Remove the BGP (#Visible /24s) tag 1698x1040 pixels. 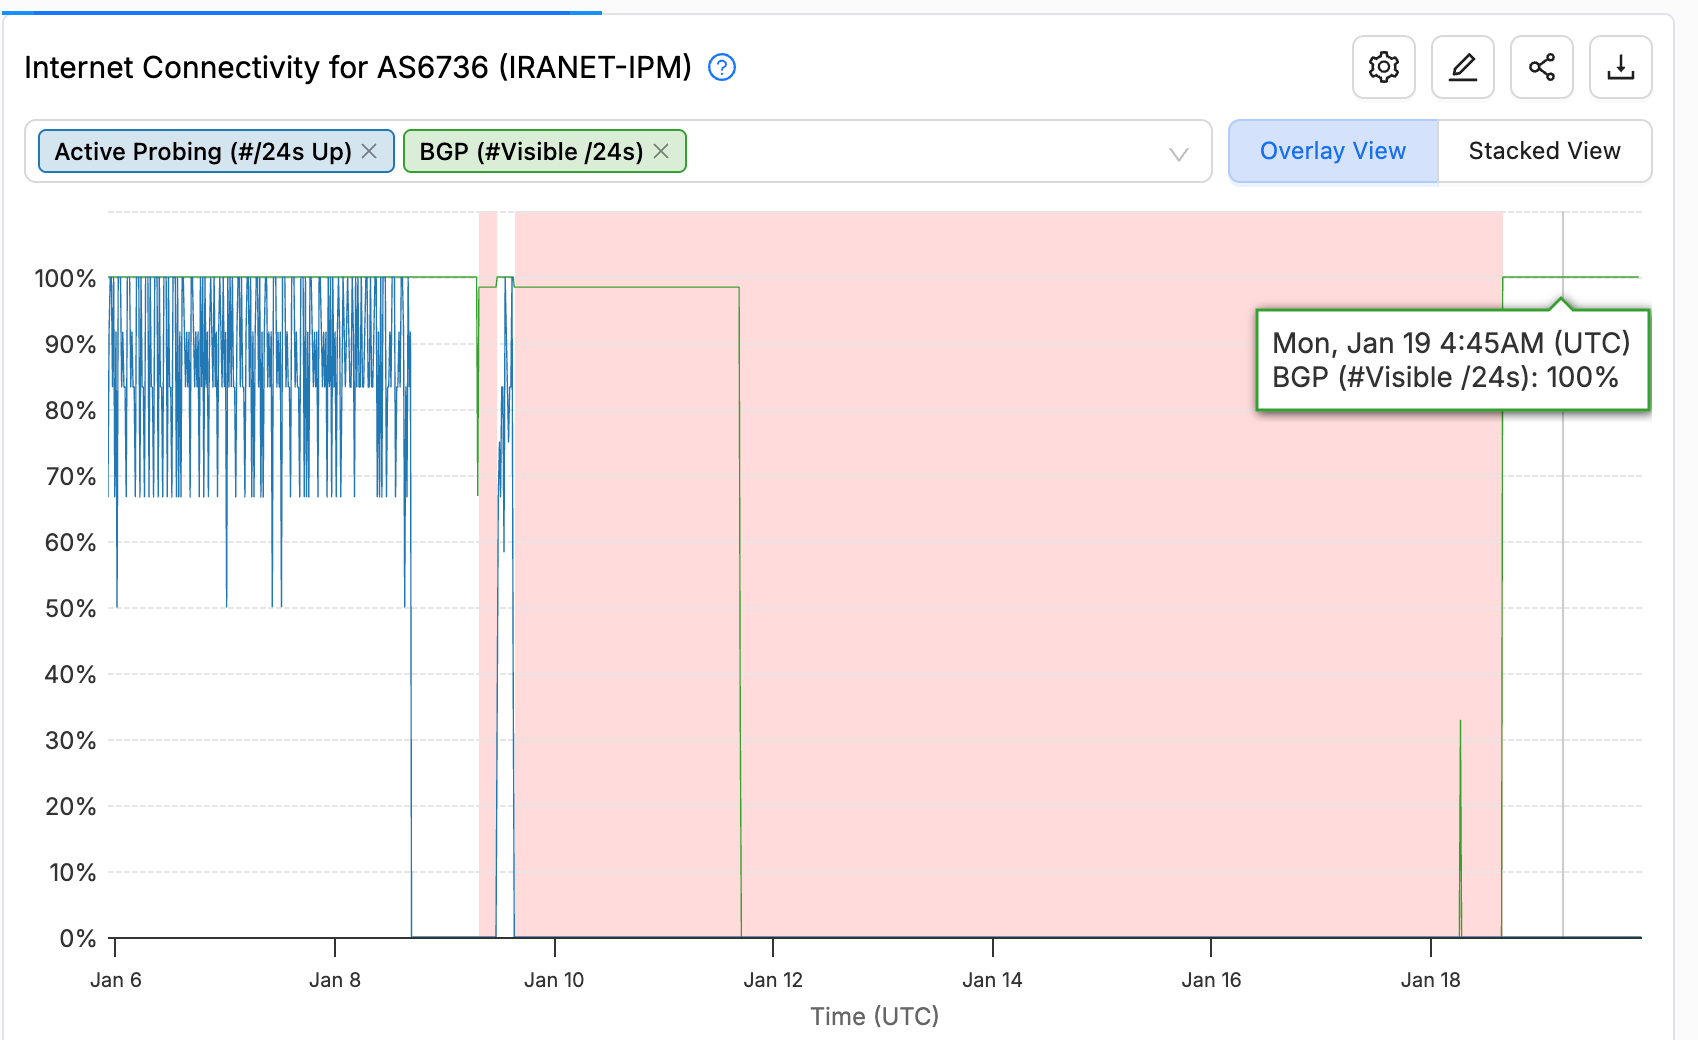pyautogui.click(x=661, y=151)
